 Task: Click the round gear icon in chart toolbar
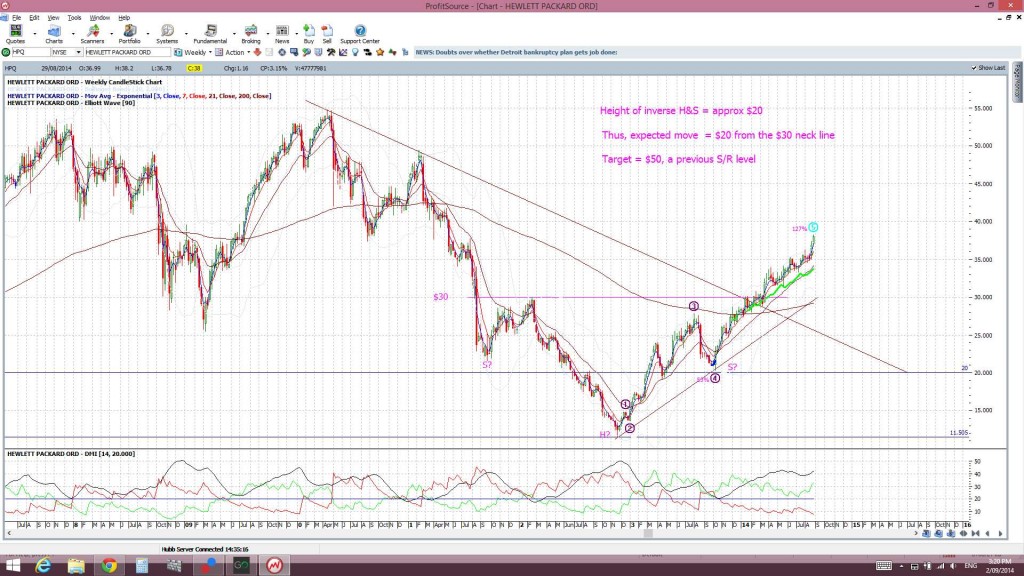click(x=281, y=52)
